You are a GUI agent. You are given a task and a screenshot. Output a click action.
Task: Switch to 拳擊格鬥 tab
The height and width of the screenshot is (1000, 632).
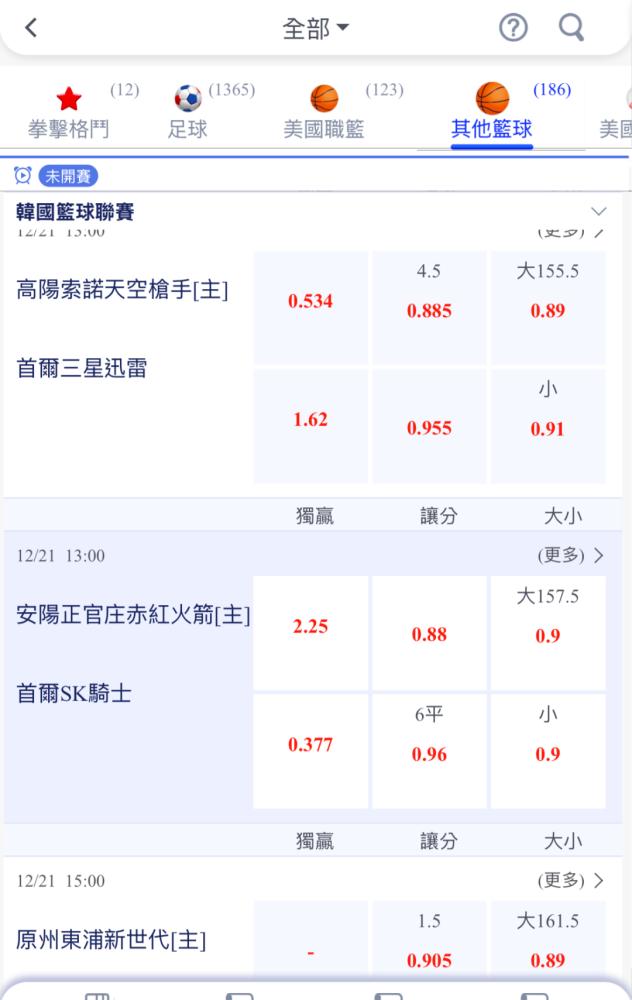tap(68, 129)
